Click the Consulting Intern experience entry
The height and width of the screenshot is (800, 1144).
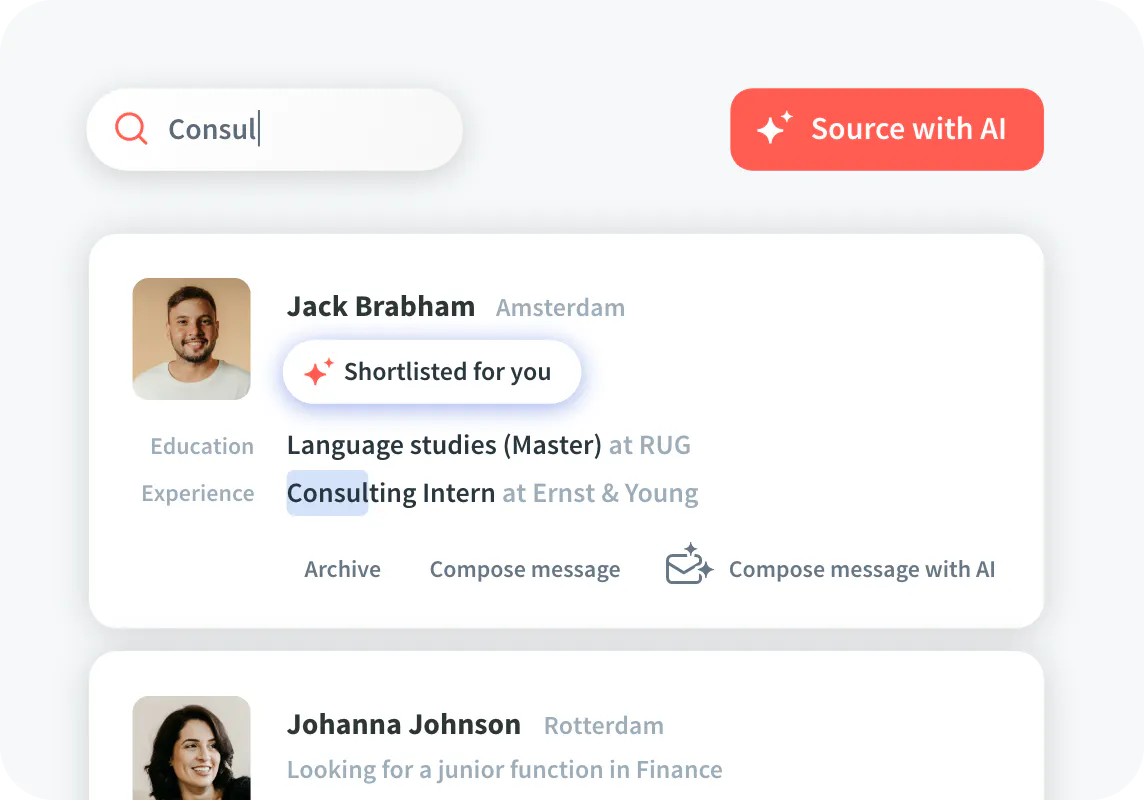coord(391,493)
